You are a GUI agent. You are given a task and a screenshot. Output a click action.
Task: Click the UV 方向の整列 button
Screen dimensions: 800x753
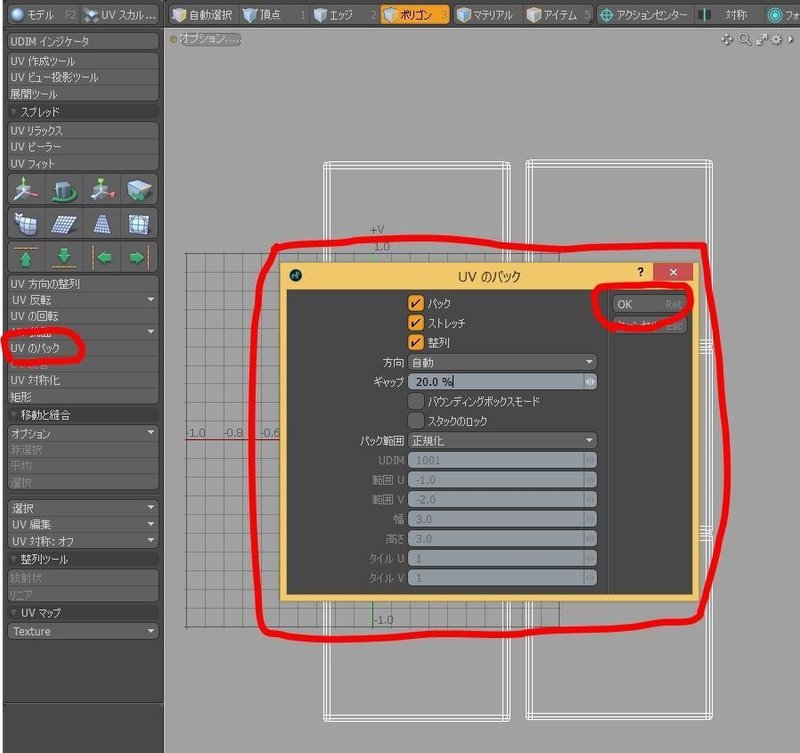click(83, 284)
